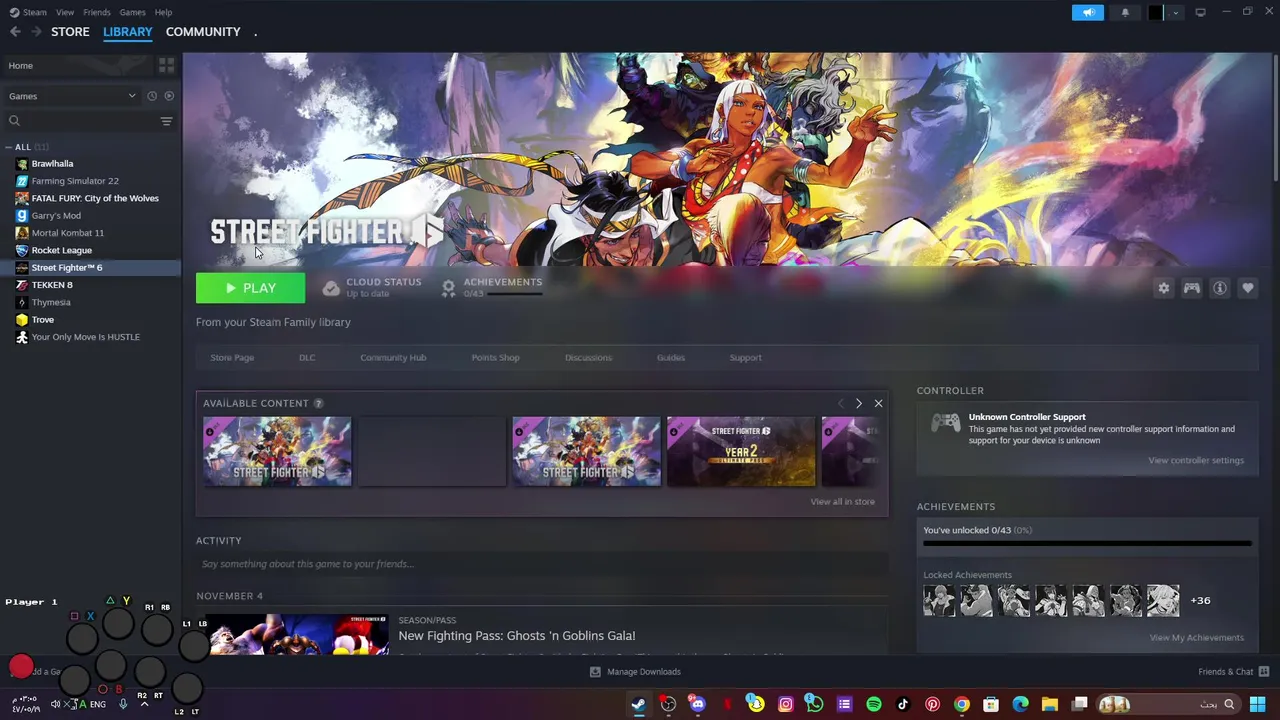
Task: Open the notifications bell
Action: pyautogui.click(x=1125, y=12)
